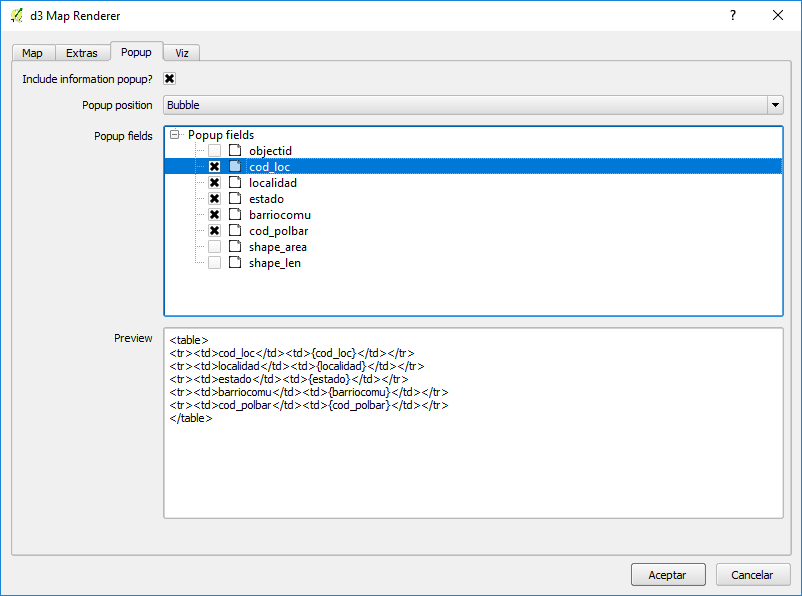Screen dimensions: 802x596
Task: Click the document icon beside objectid
Action: pyautogui.click(x=235, y=151)
